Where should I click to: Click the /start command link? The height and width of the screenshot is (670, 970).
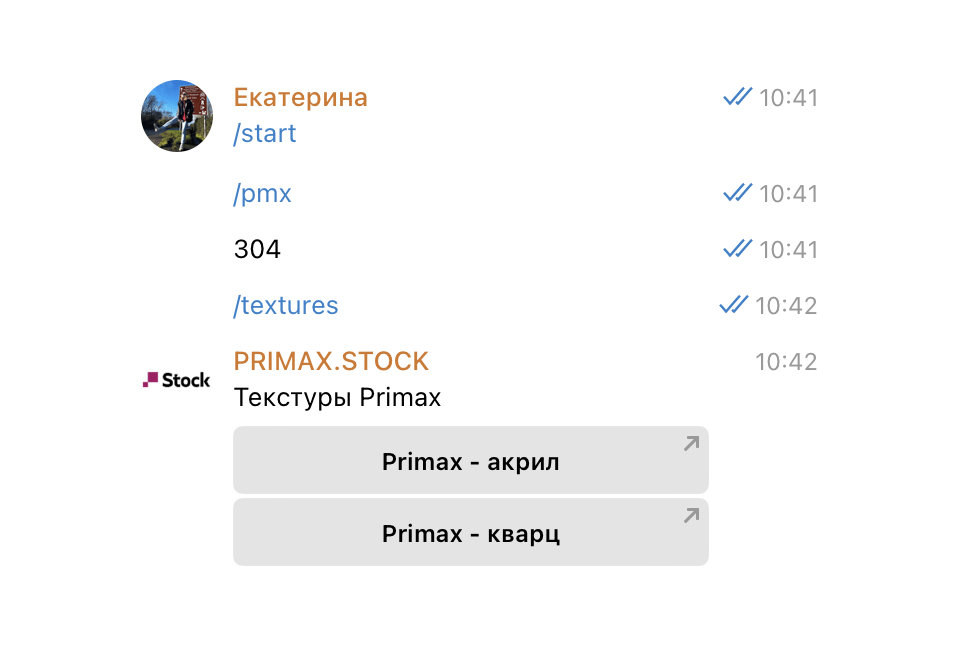[265, 133]
